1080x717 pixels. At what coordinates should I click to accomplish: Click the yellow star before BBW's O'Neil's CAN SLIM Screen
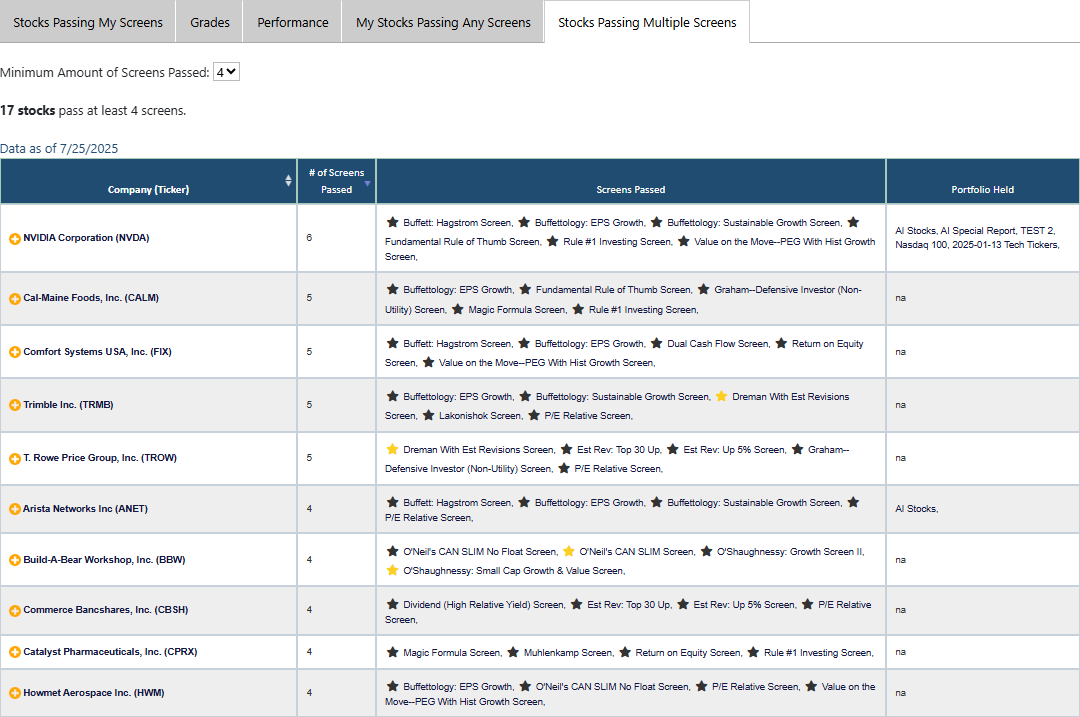point(569,551)
